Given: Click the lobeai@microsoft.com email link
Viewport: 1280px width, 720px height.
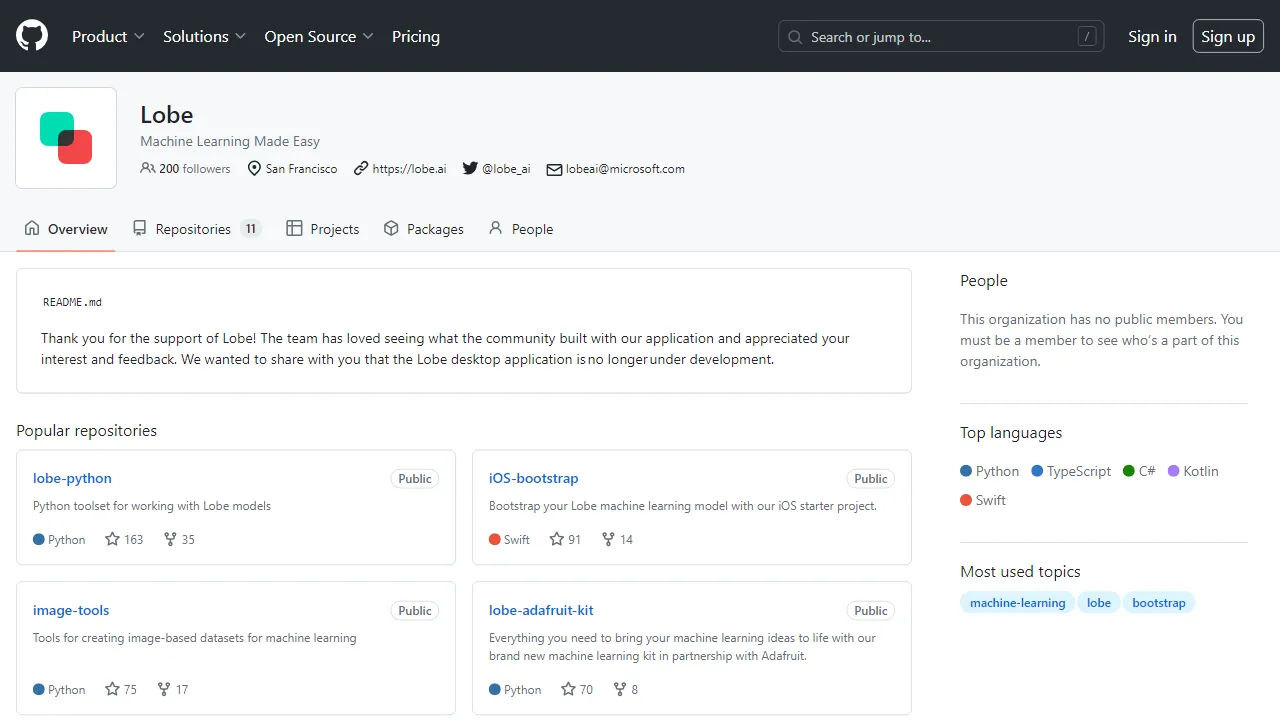Looking at the screenshot, I should coord(625,169).
